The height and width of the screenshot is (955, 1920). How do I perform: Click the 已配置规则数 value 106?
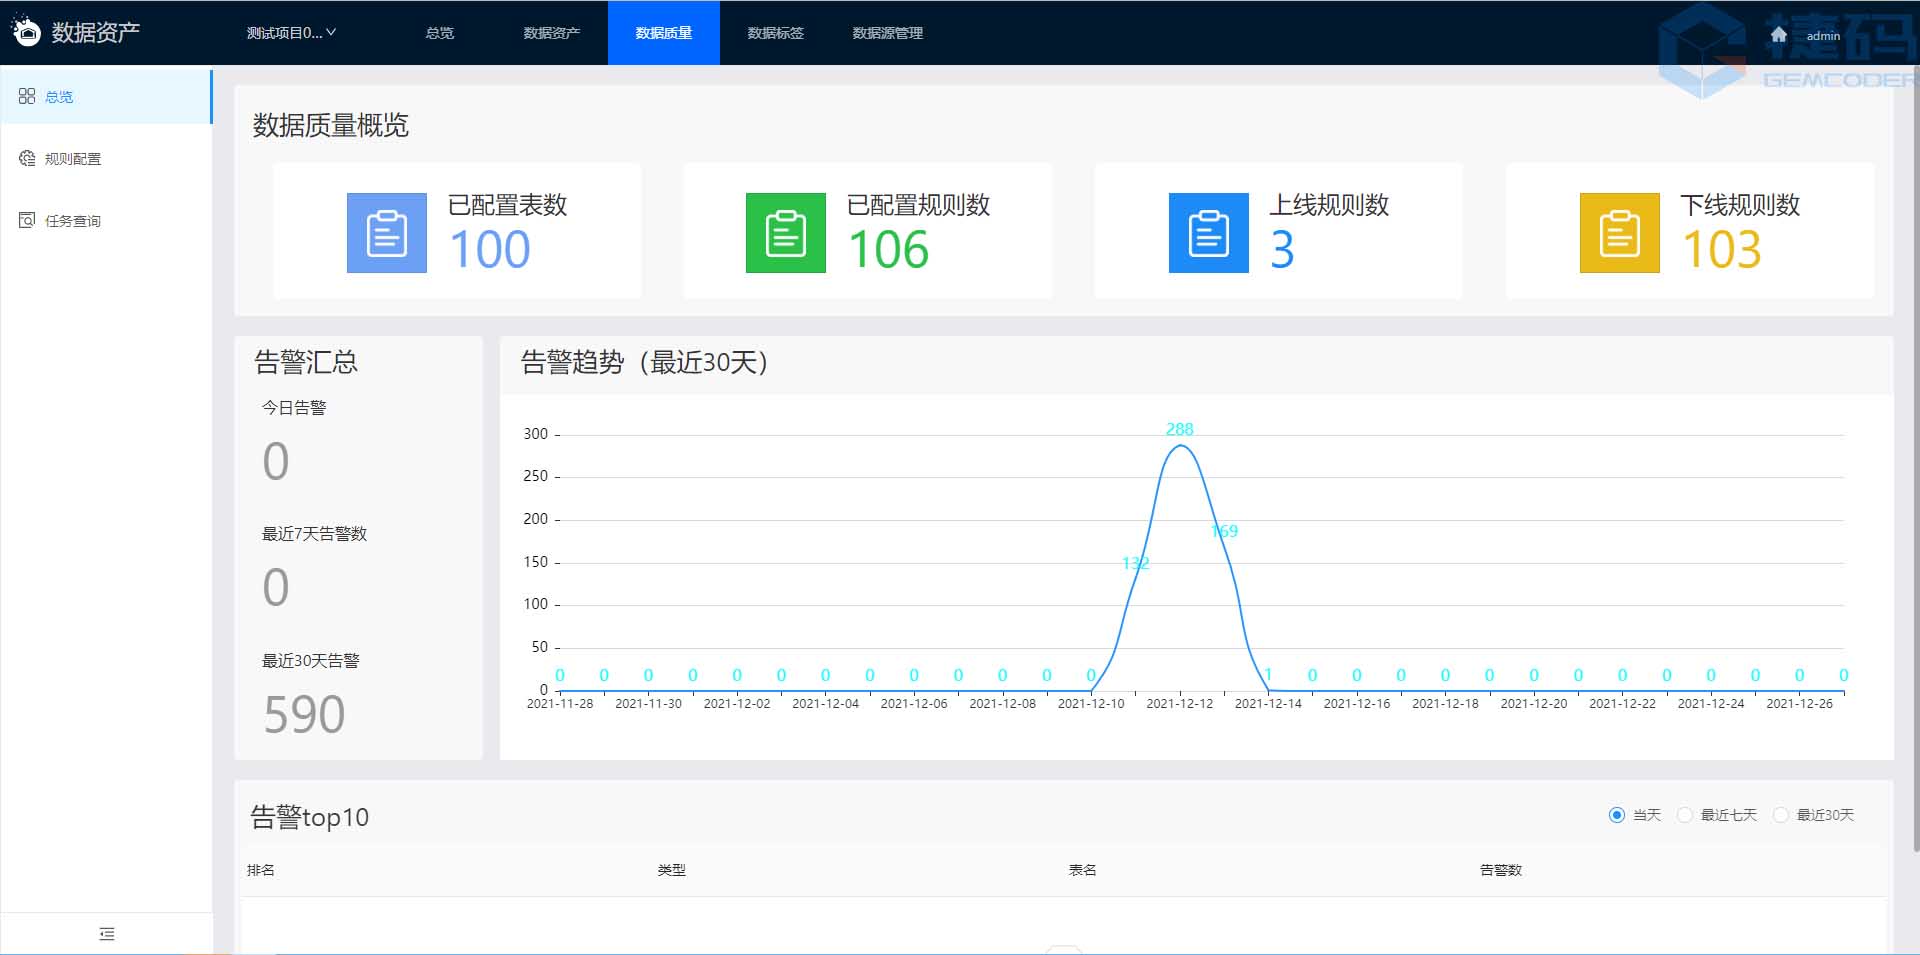click(889, 250)
